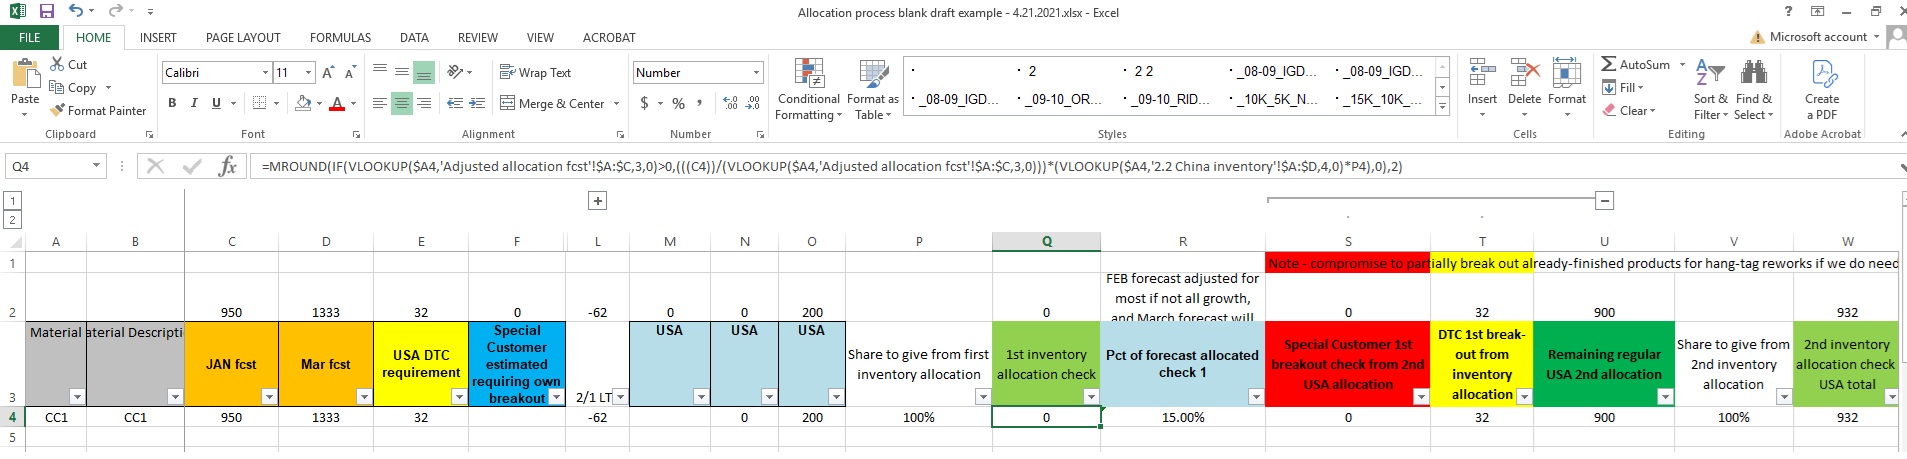Screen dimensions: 1907x459
Task: Apply the fill color yellow bucket
Action: (303, 103)
